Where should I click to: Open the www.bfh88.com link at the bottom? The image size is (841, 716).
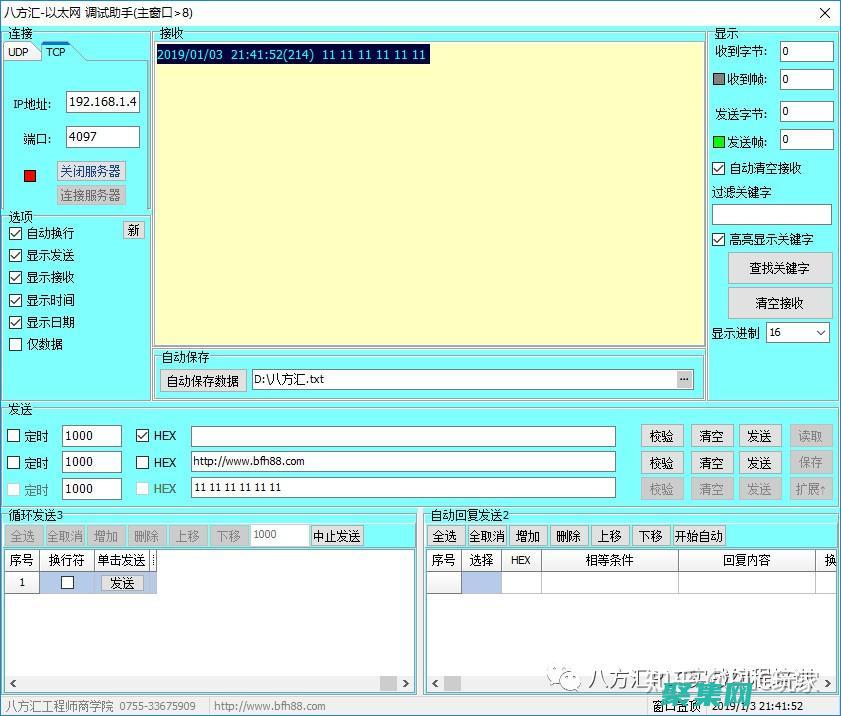270,705
